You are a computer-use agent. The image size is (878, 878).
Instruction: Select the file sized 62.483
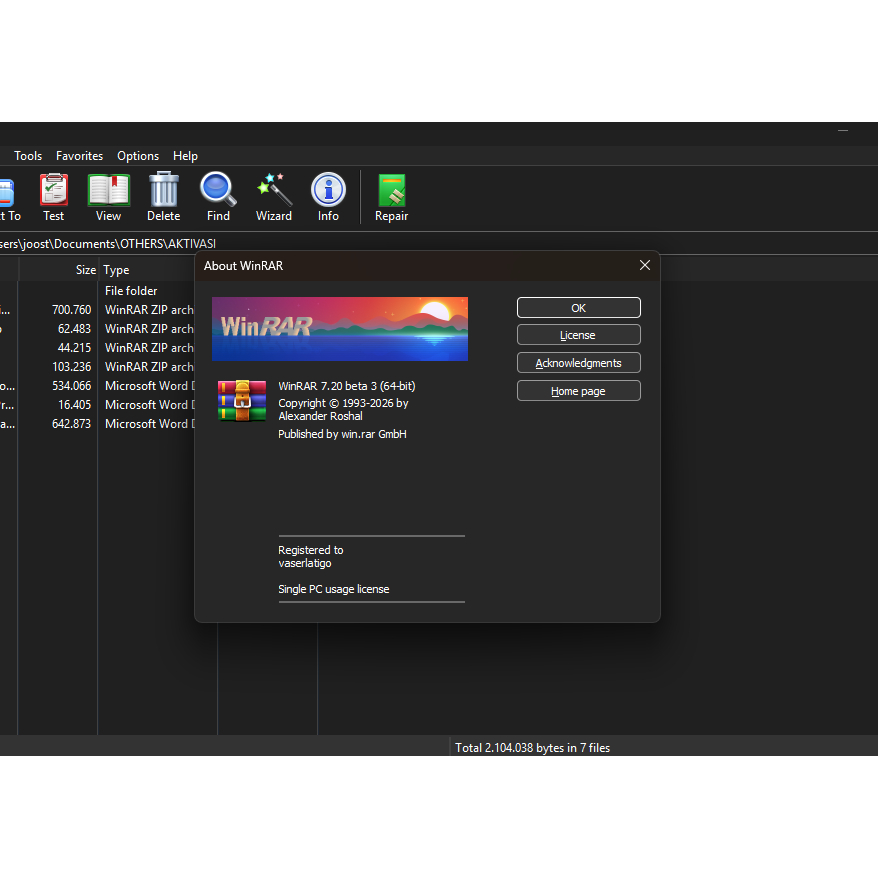pos(97,329)
